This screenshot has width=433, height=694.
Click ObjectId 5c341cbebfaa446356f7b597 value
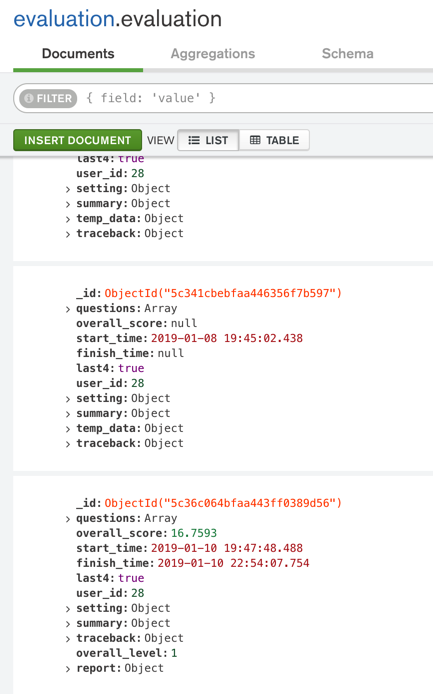click(223, 293)
